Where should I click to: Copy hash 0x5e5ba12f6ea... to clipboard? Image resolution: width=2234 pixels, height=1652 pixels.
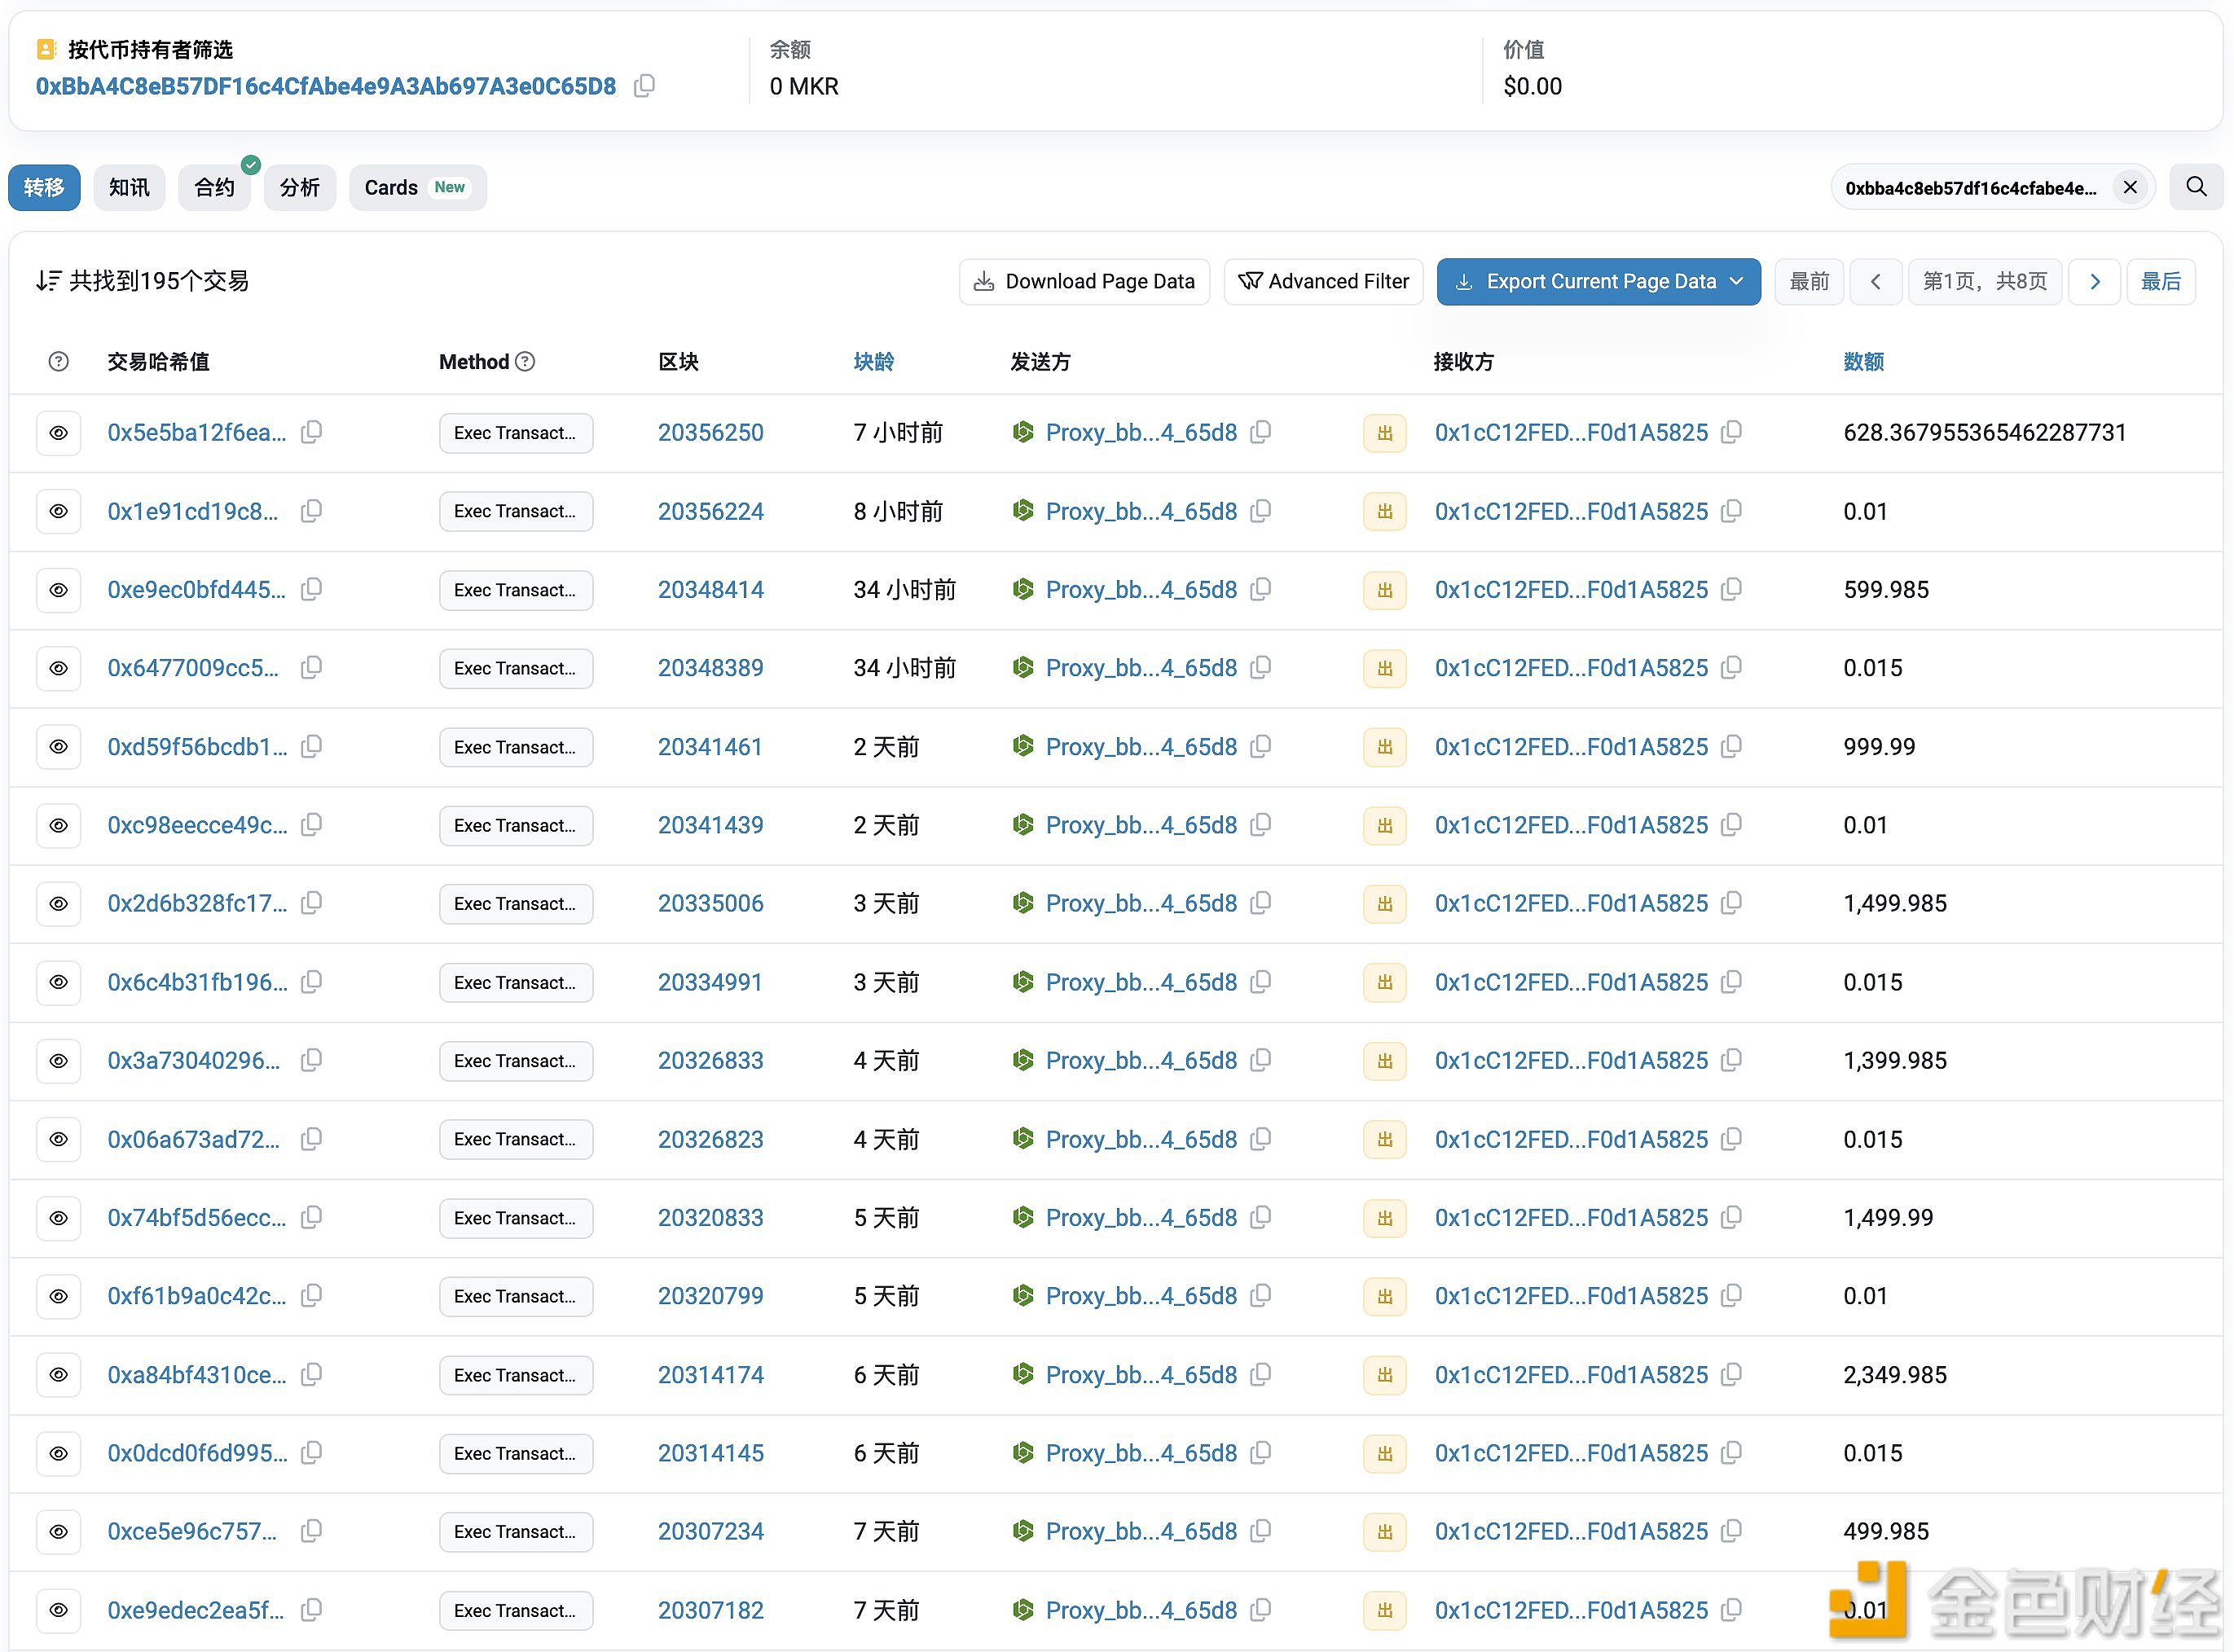(x=312, y=432)
